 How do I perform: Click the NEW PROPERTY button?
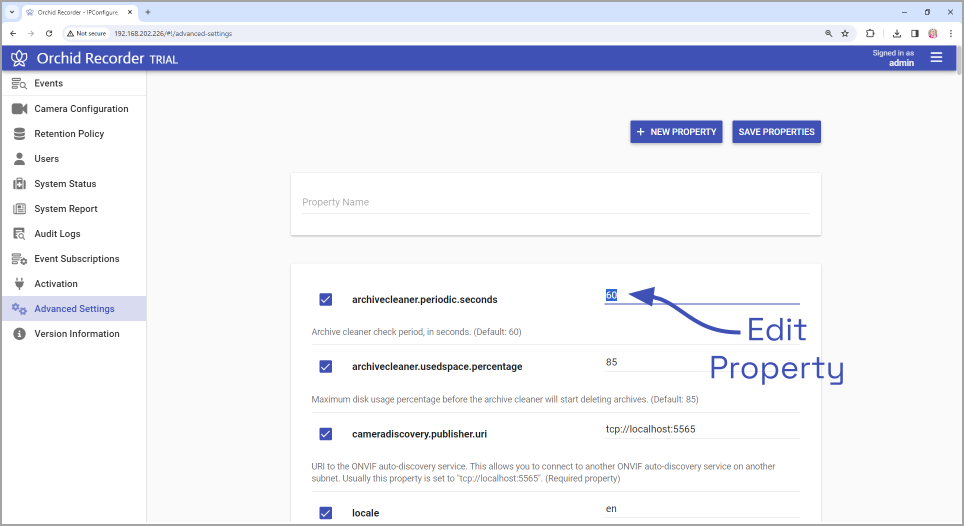pos(676,132)
